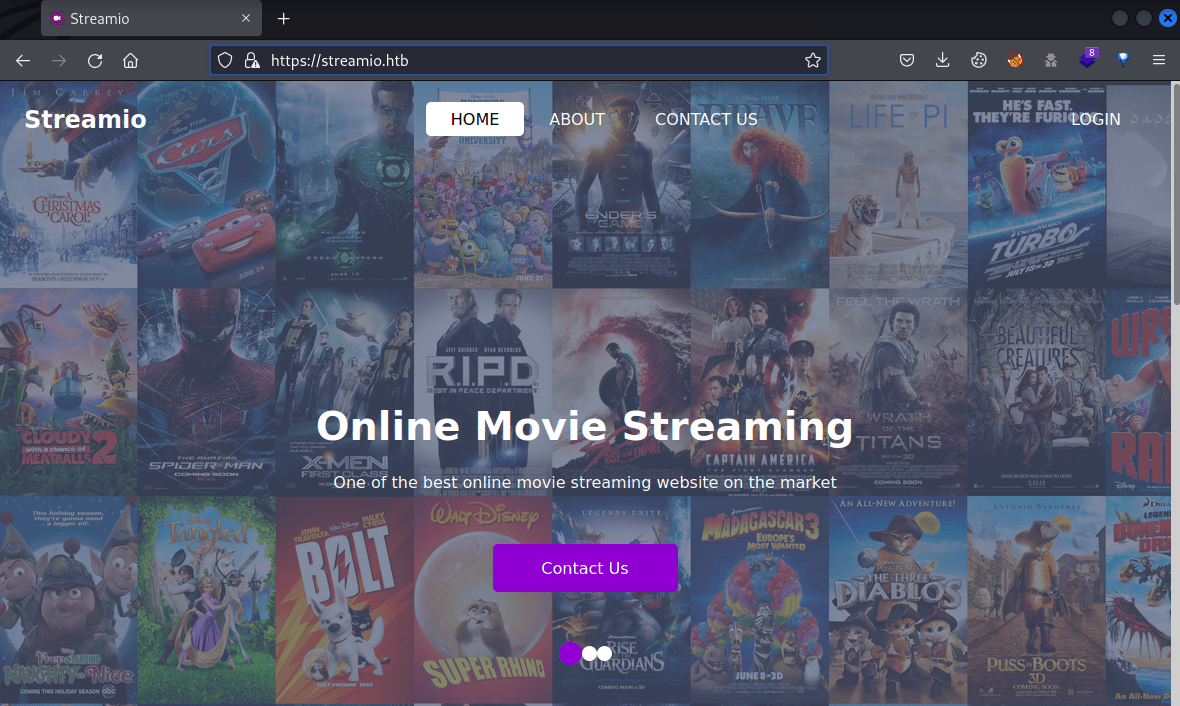Click the window minimize button
Image resolution: width=1180 pixels, height=706 pixels.
point(1120,18)
